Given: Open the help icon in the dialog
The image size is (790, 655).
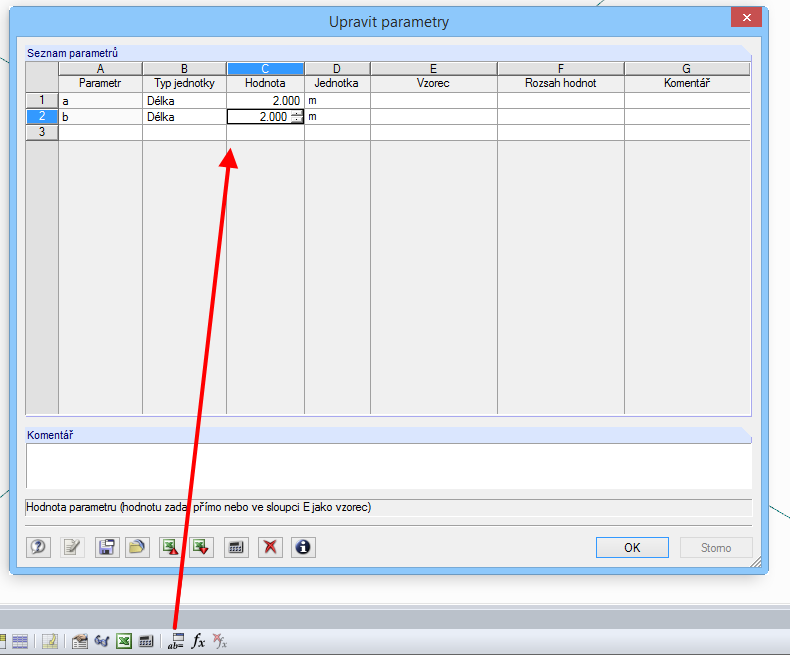Looking at the screenshot, I should (x=38, y=547).
